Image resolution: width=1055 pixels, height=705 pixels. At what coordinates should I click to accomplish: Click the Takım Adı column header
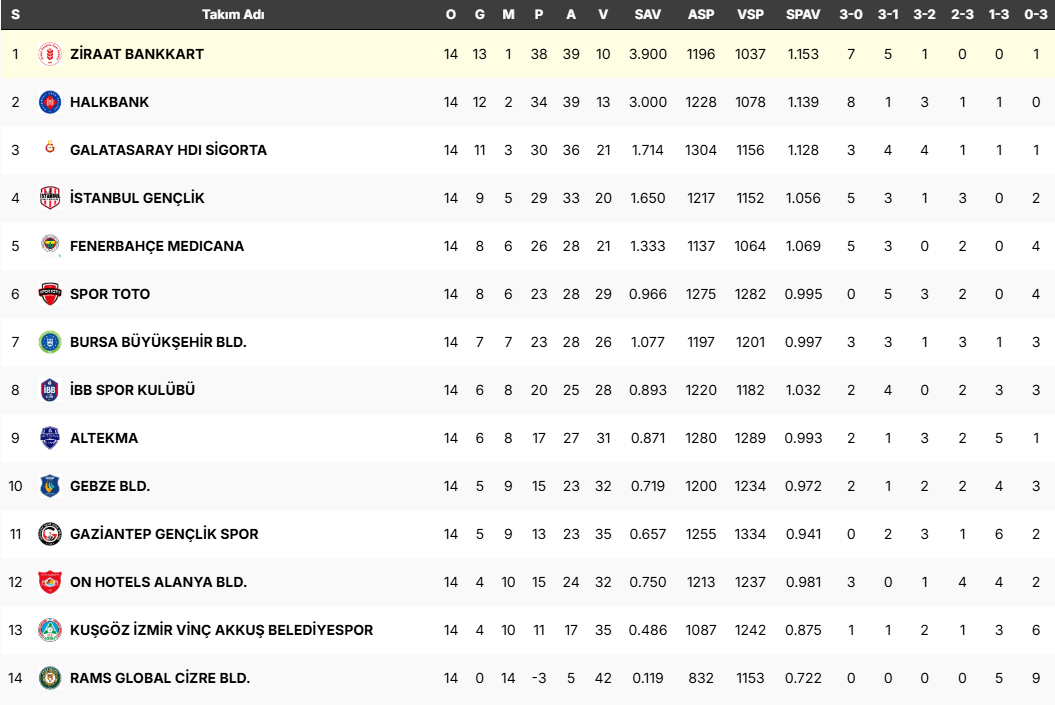(233, 15)
